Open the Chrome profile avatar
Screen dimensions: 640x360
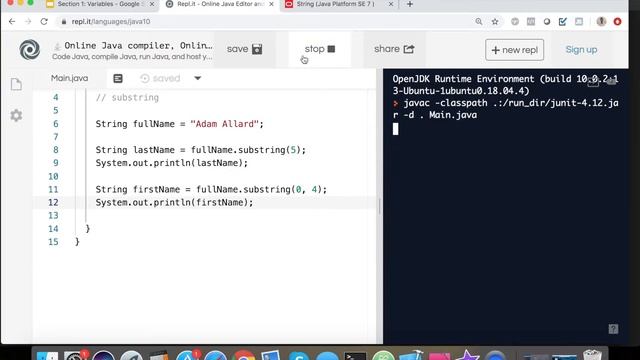coord(601,22)
